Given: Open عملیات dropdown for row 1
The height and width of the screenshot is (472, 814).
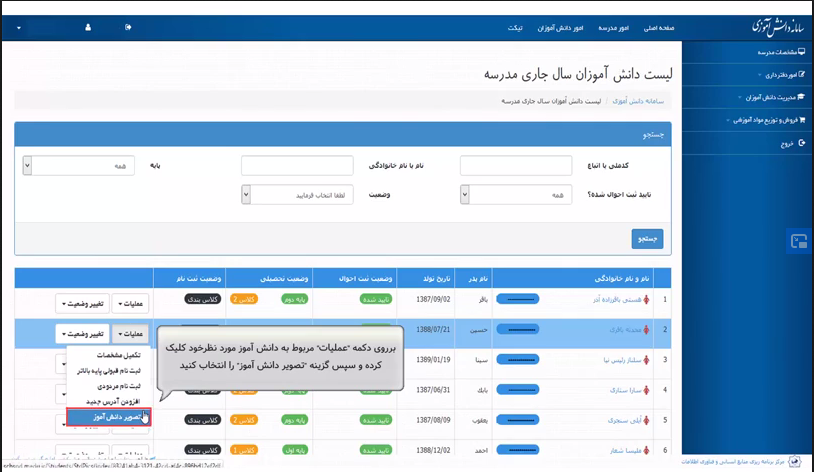Looking at the screenshot, I should (130, 304).
